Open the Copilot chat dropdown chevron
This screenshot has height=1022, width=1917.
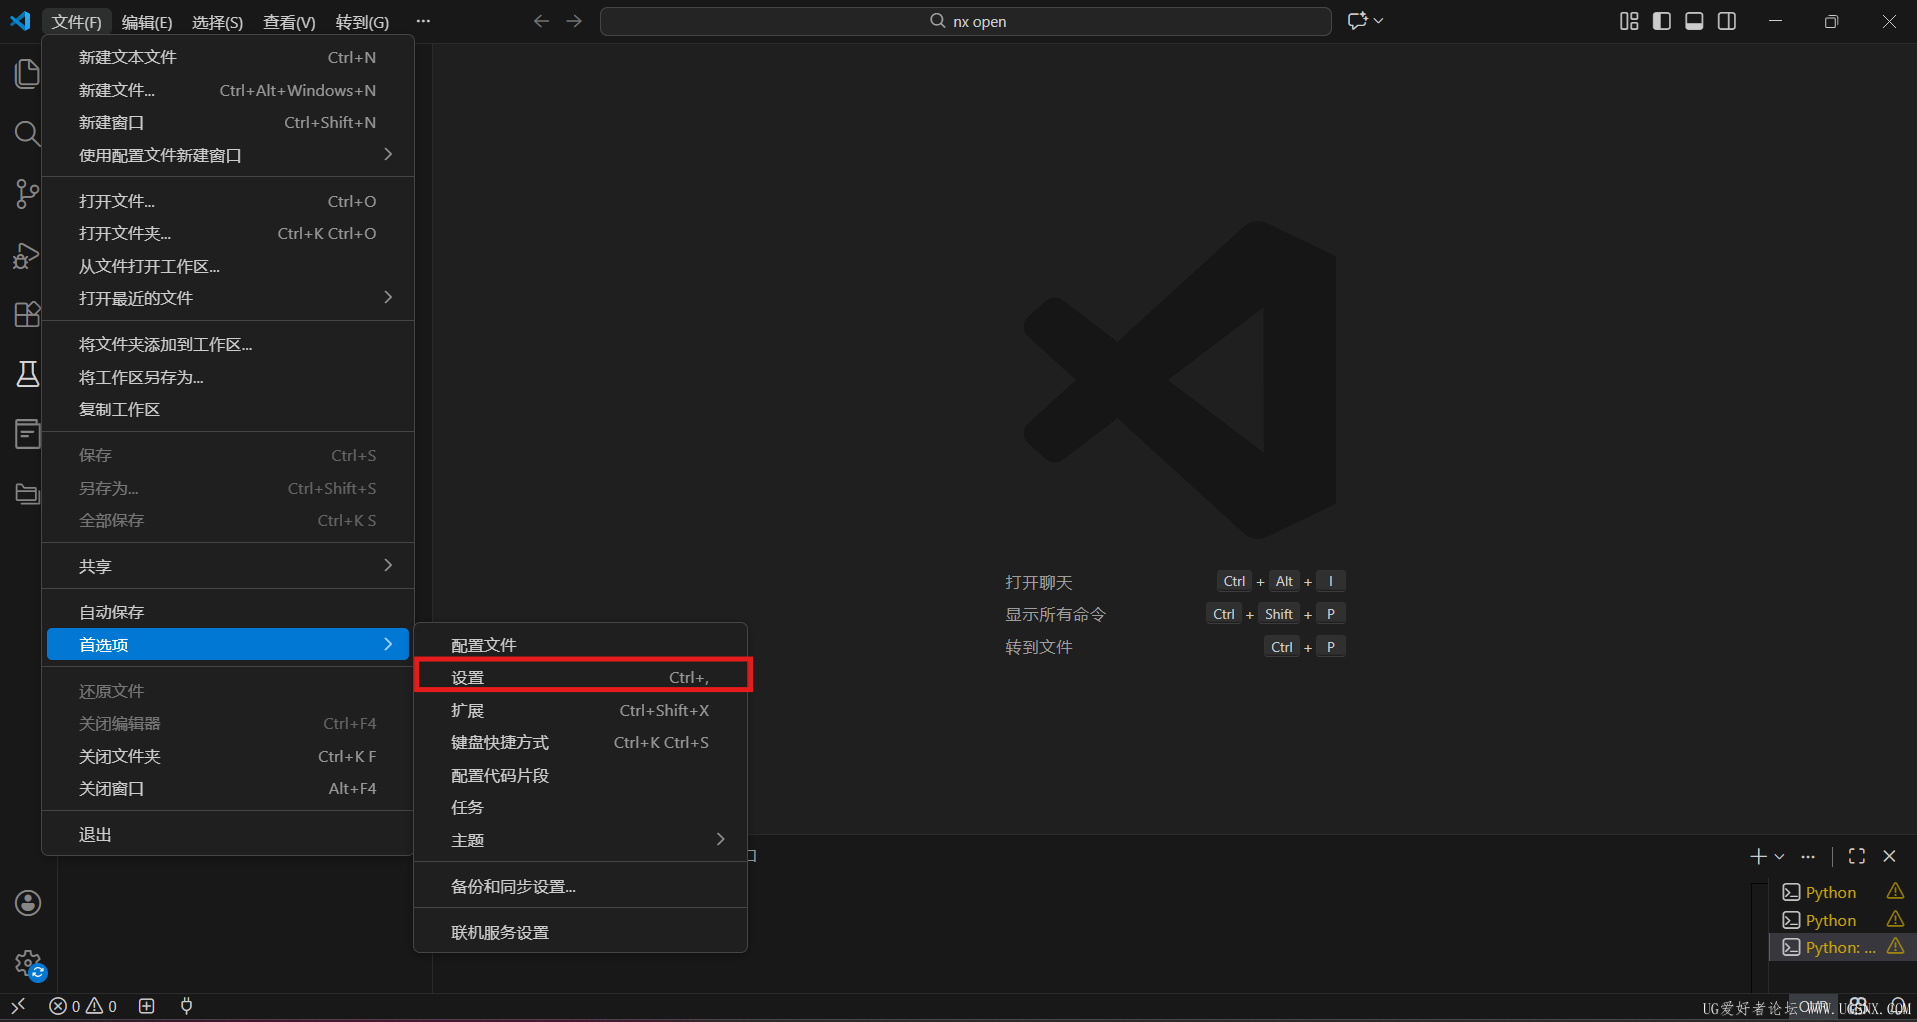point(1379,21)
